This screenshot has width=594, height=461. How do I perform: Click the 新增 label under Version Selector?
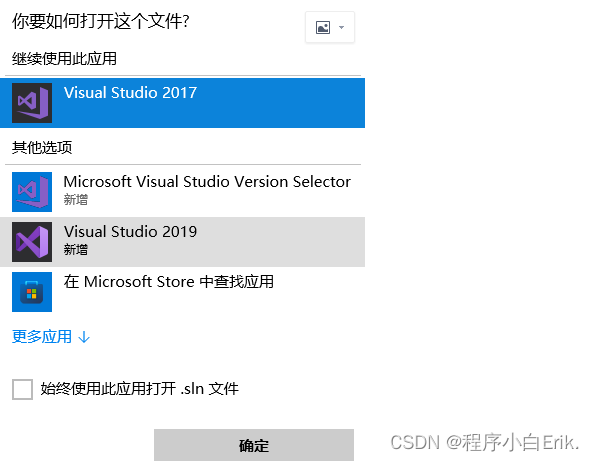click(x=76, y=199)
